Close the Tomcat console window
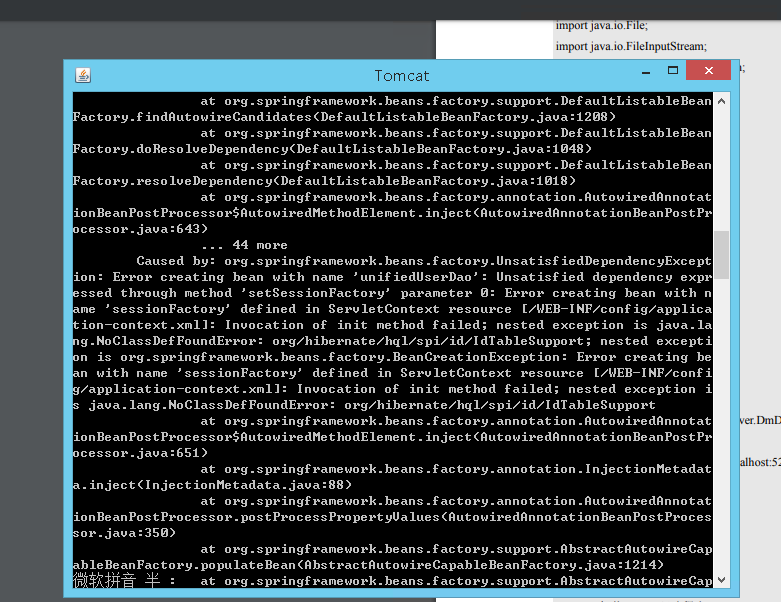 pos(708,70)
